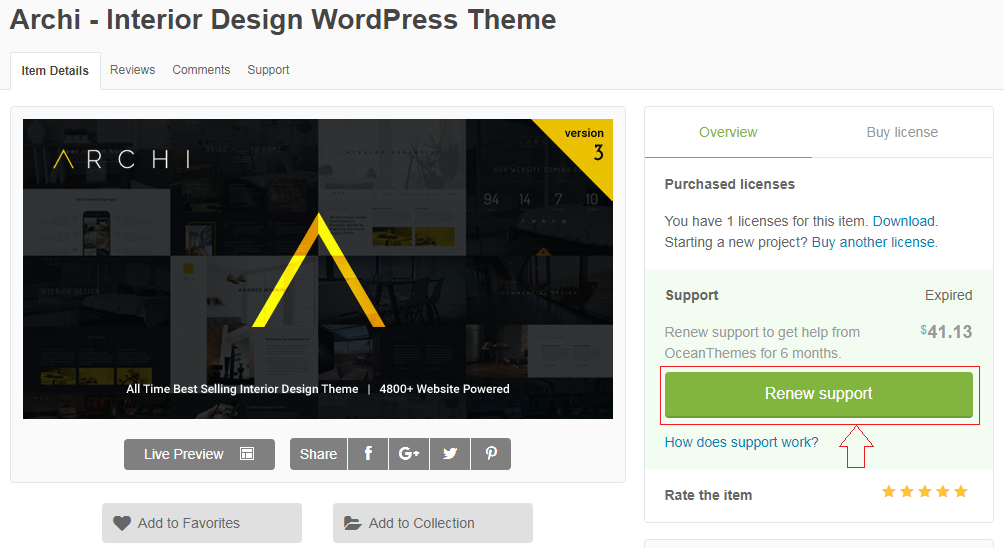Open the Support tab
This screenshot has height=548, width=1004.
pyautogui.click(x=268, y=70)
